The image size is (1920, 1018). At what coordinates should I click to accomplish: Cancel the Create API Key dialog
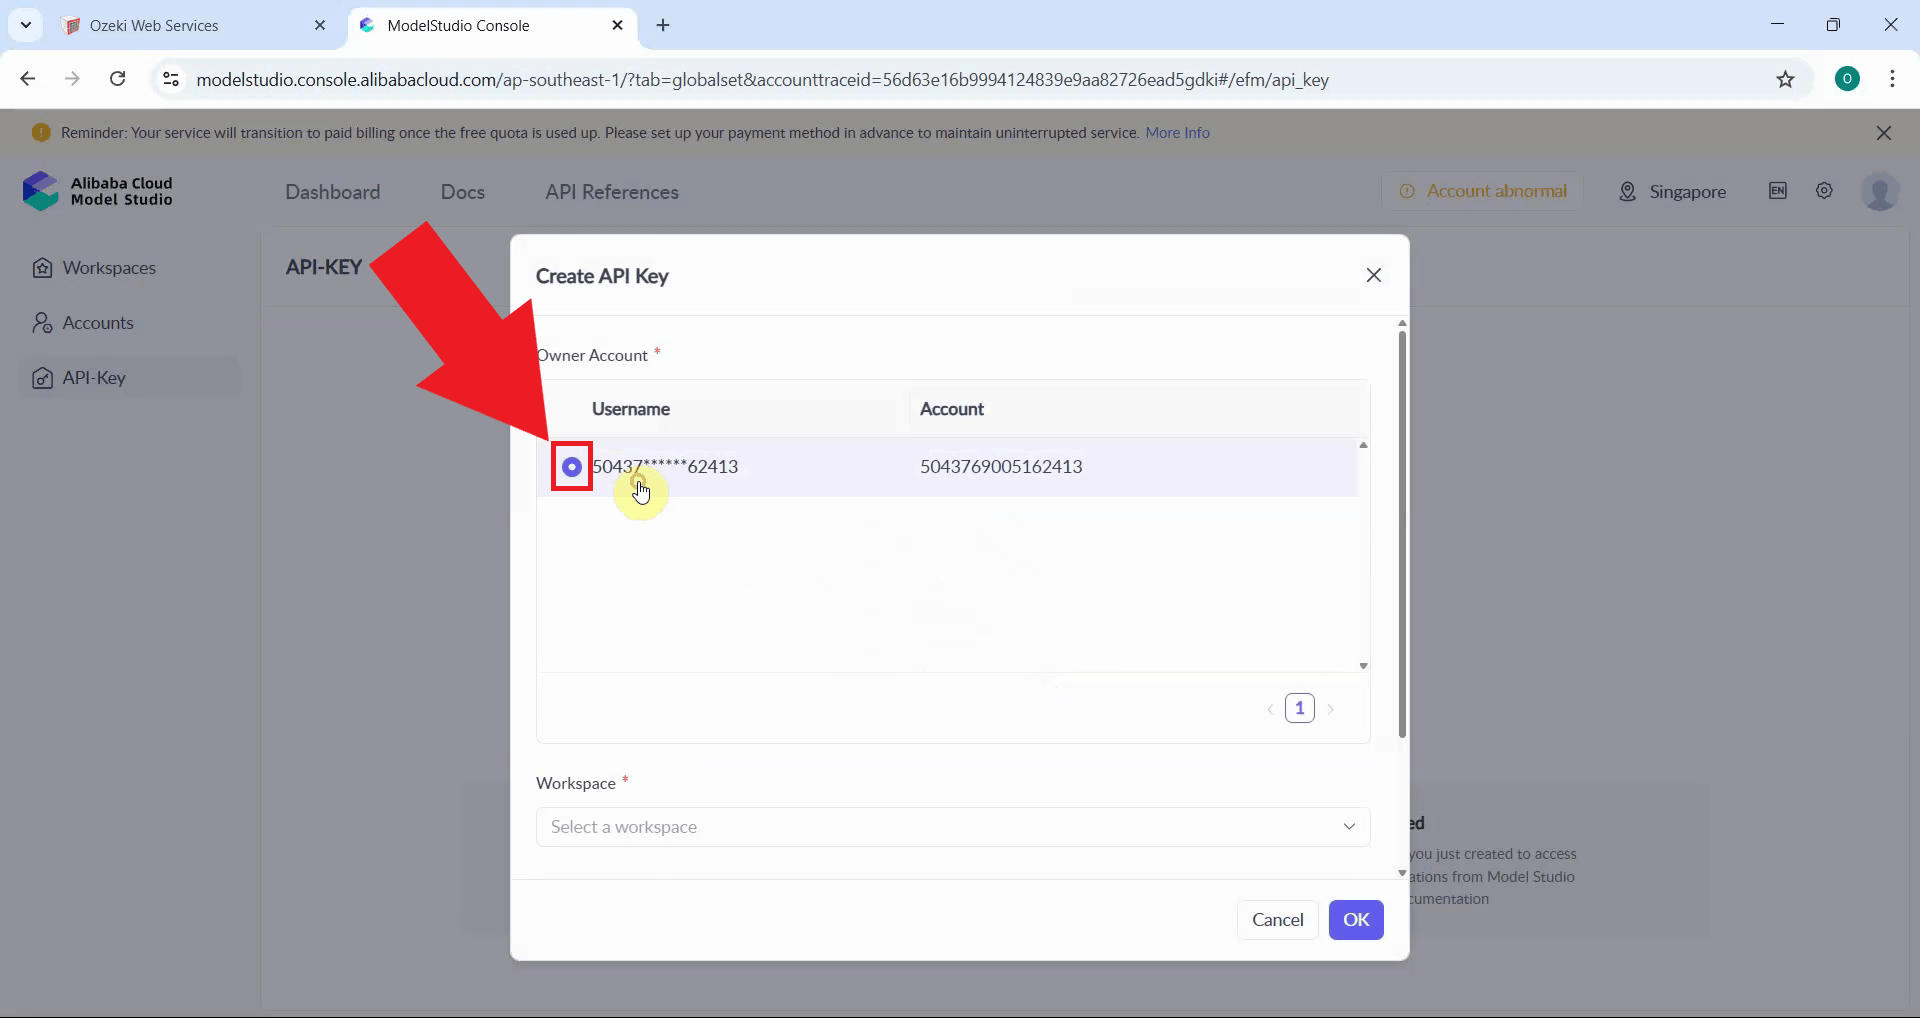pyautogui.click(x=1277, y=920)
